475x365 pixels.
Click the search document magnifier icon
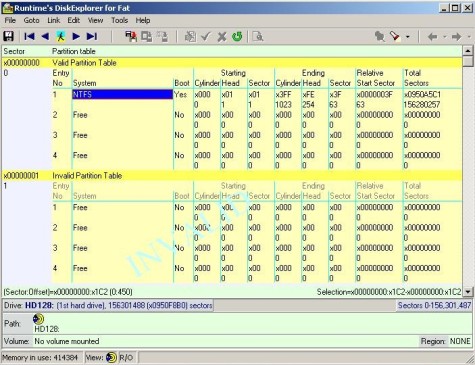[x=258, y=36]
